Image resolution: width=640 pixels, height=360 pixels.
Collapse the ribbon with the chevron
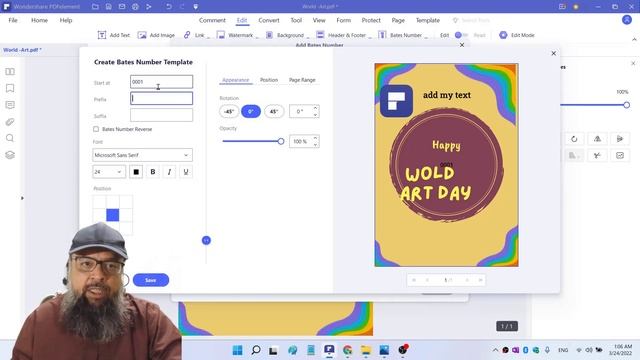coord(634,39)
